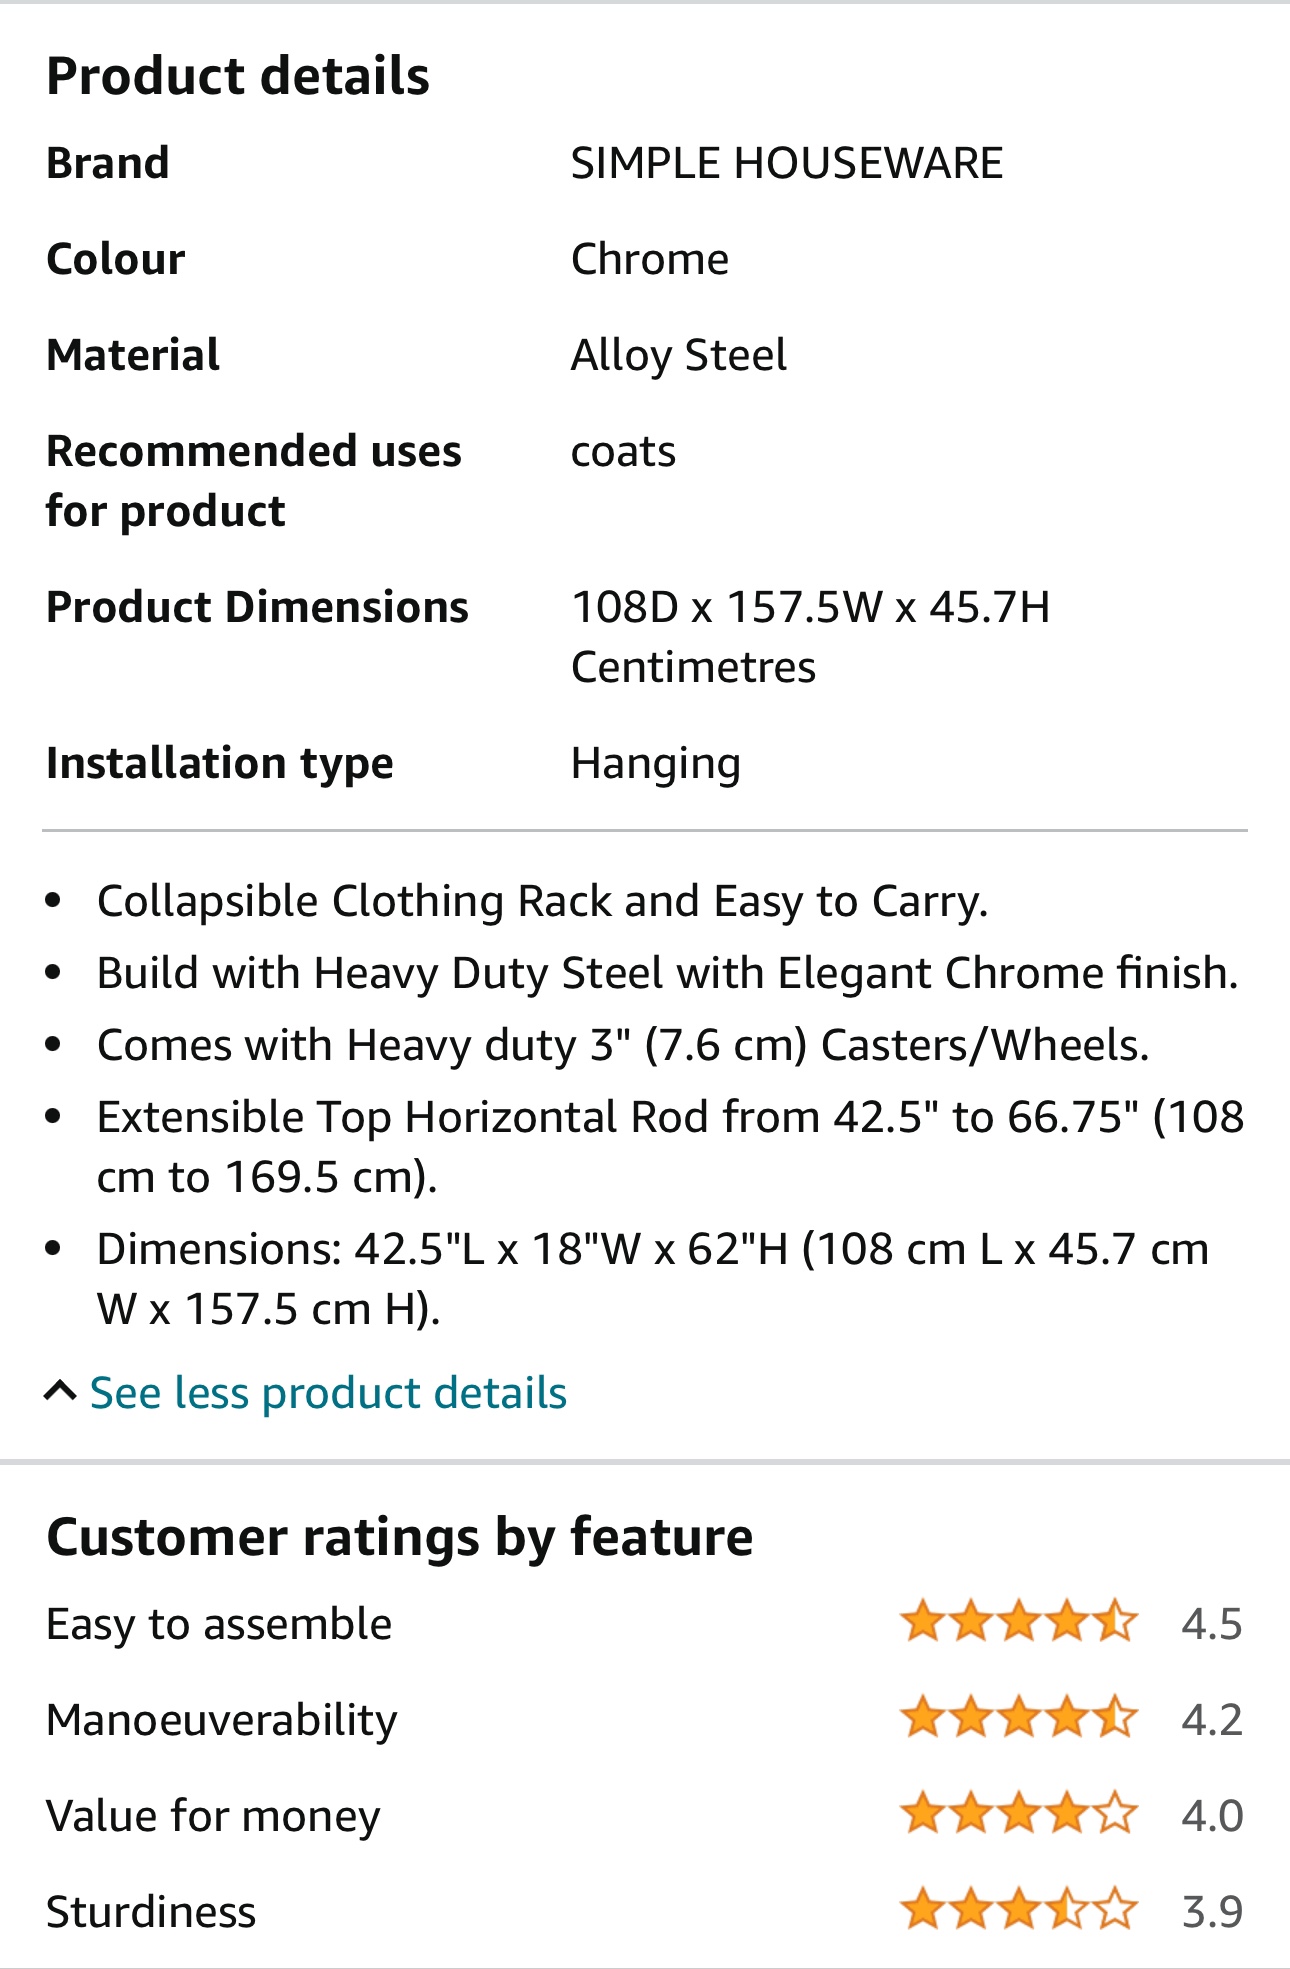This screenshot has width=1290, height=1969.
Task: Tap the 3.9 sturdiness score
Action: tap(1211, 1912)
